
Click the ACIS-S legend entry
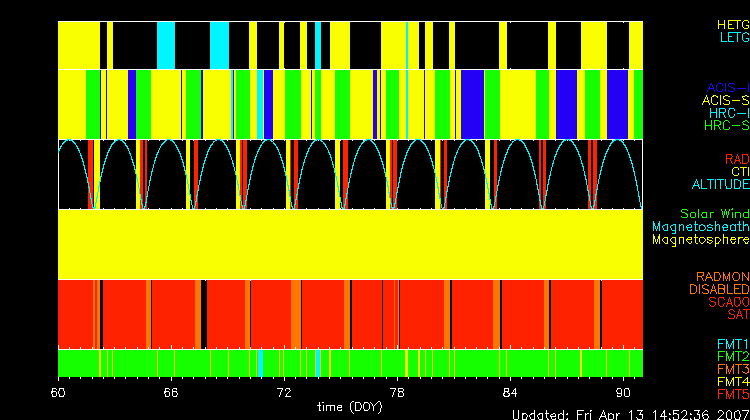(x=725, y=100)
